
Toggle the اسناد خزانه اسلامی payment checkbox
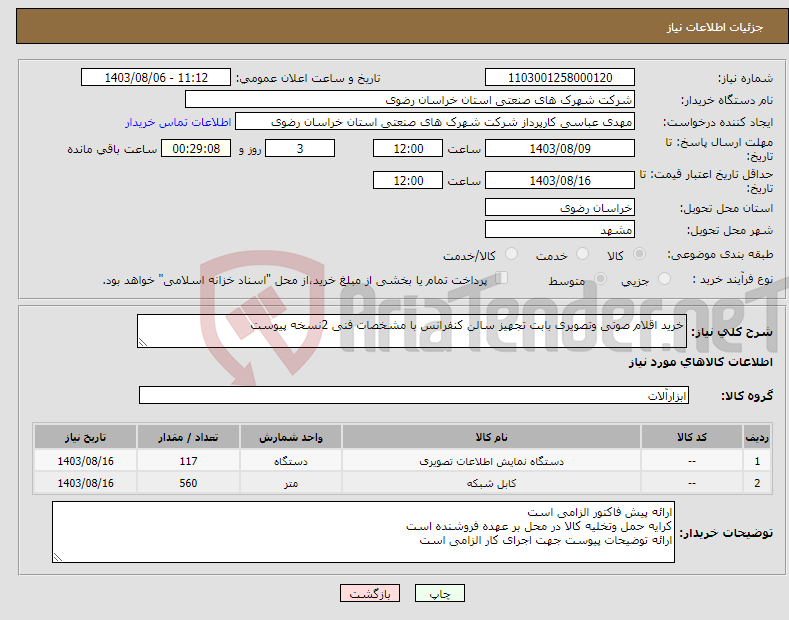(502, 277)
